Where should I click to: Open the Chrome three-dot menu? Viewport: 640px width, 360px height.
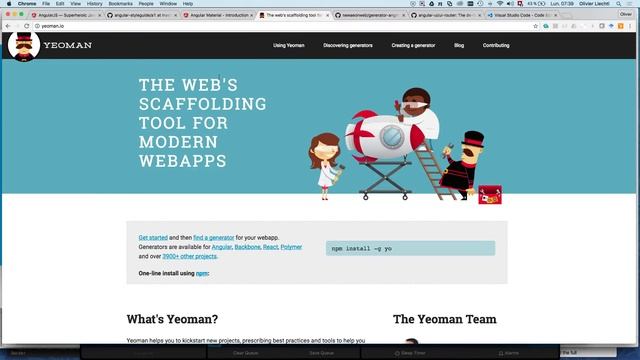[x=630, y=26]
